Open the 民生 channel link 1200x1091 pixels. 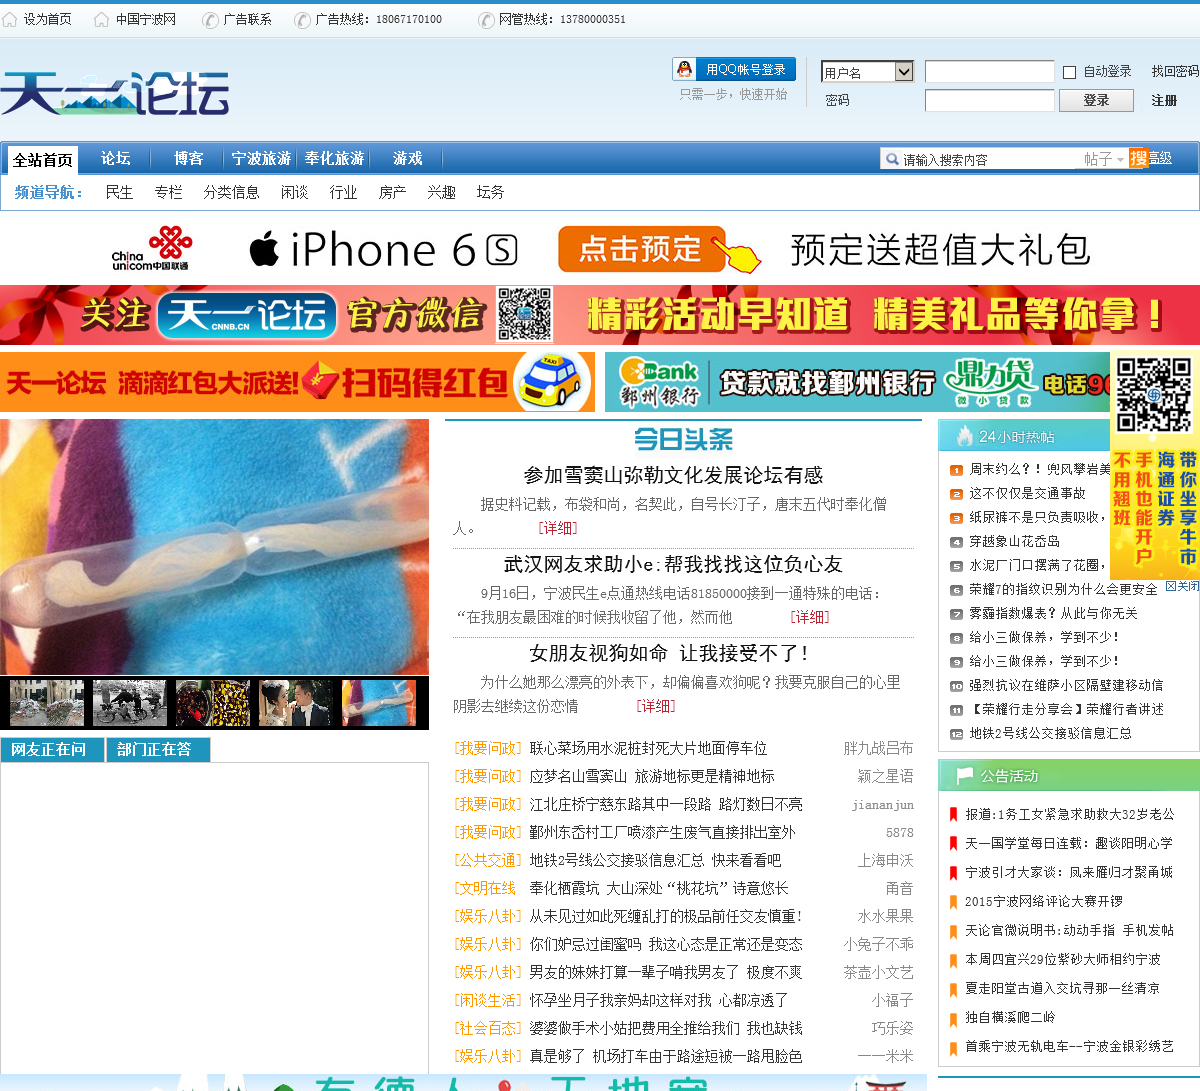tap(119, 192)
